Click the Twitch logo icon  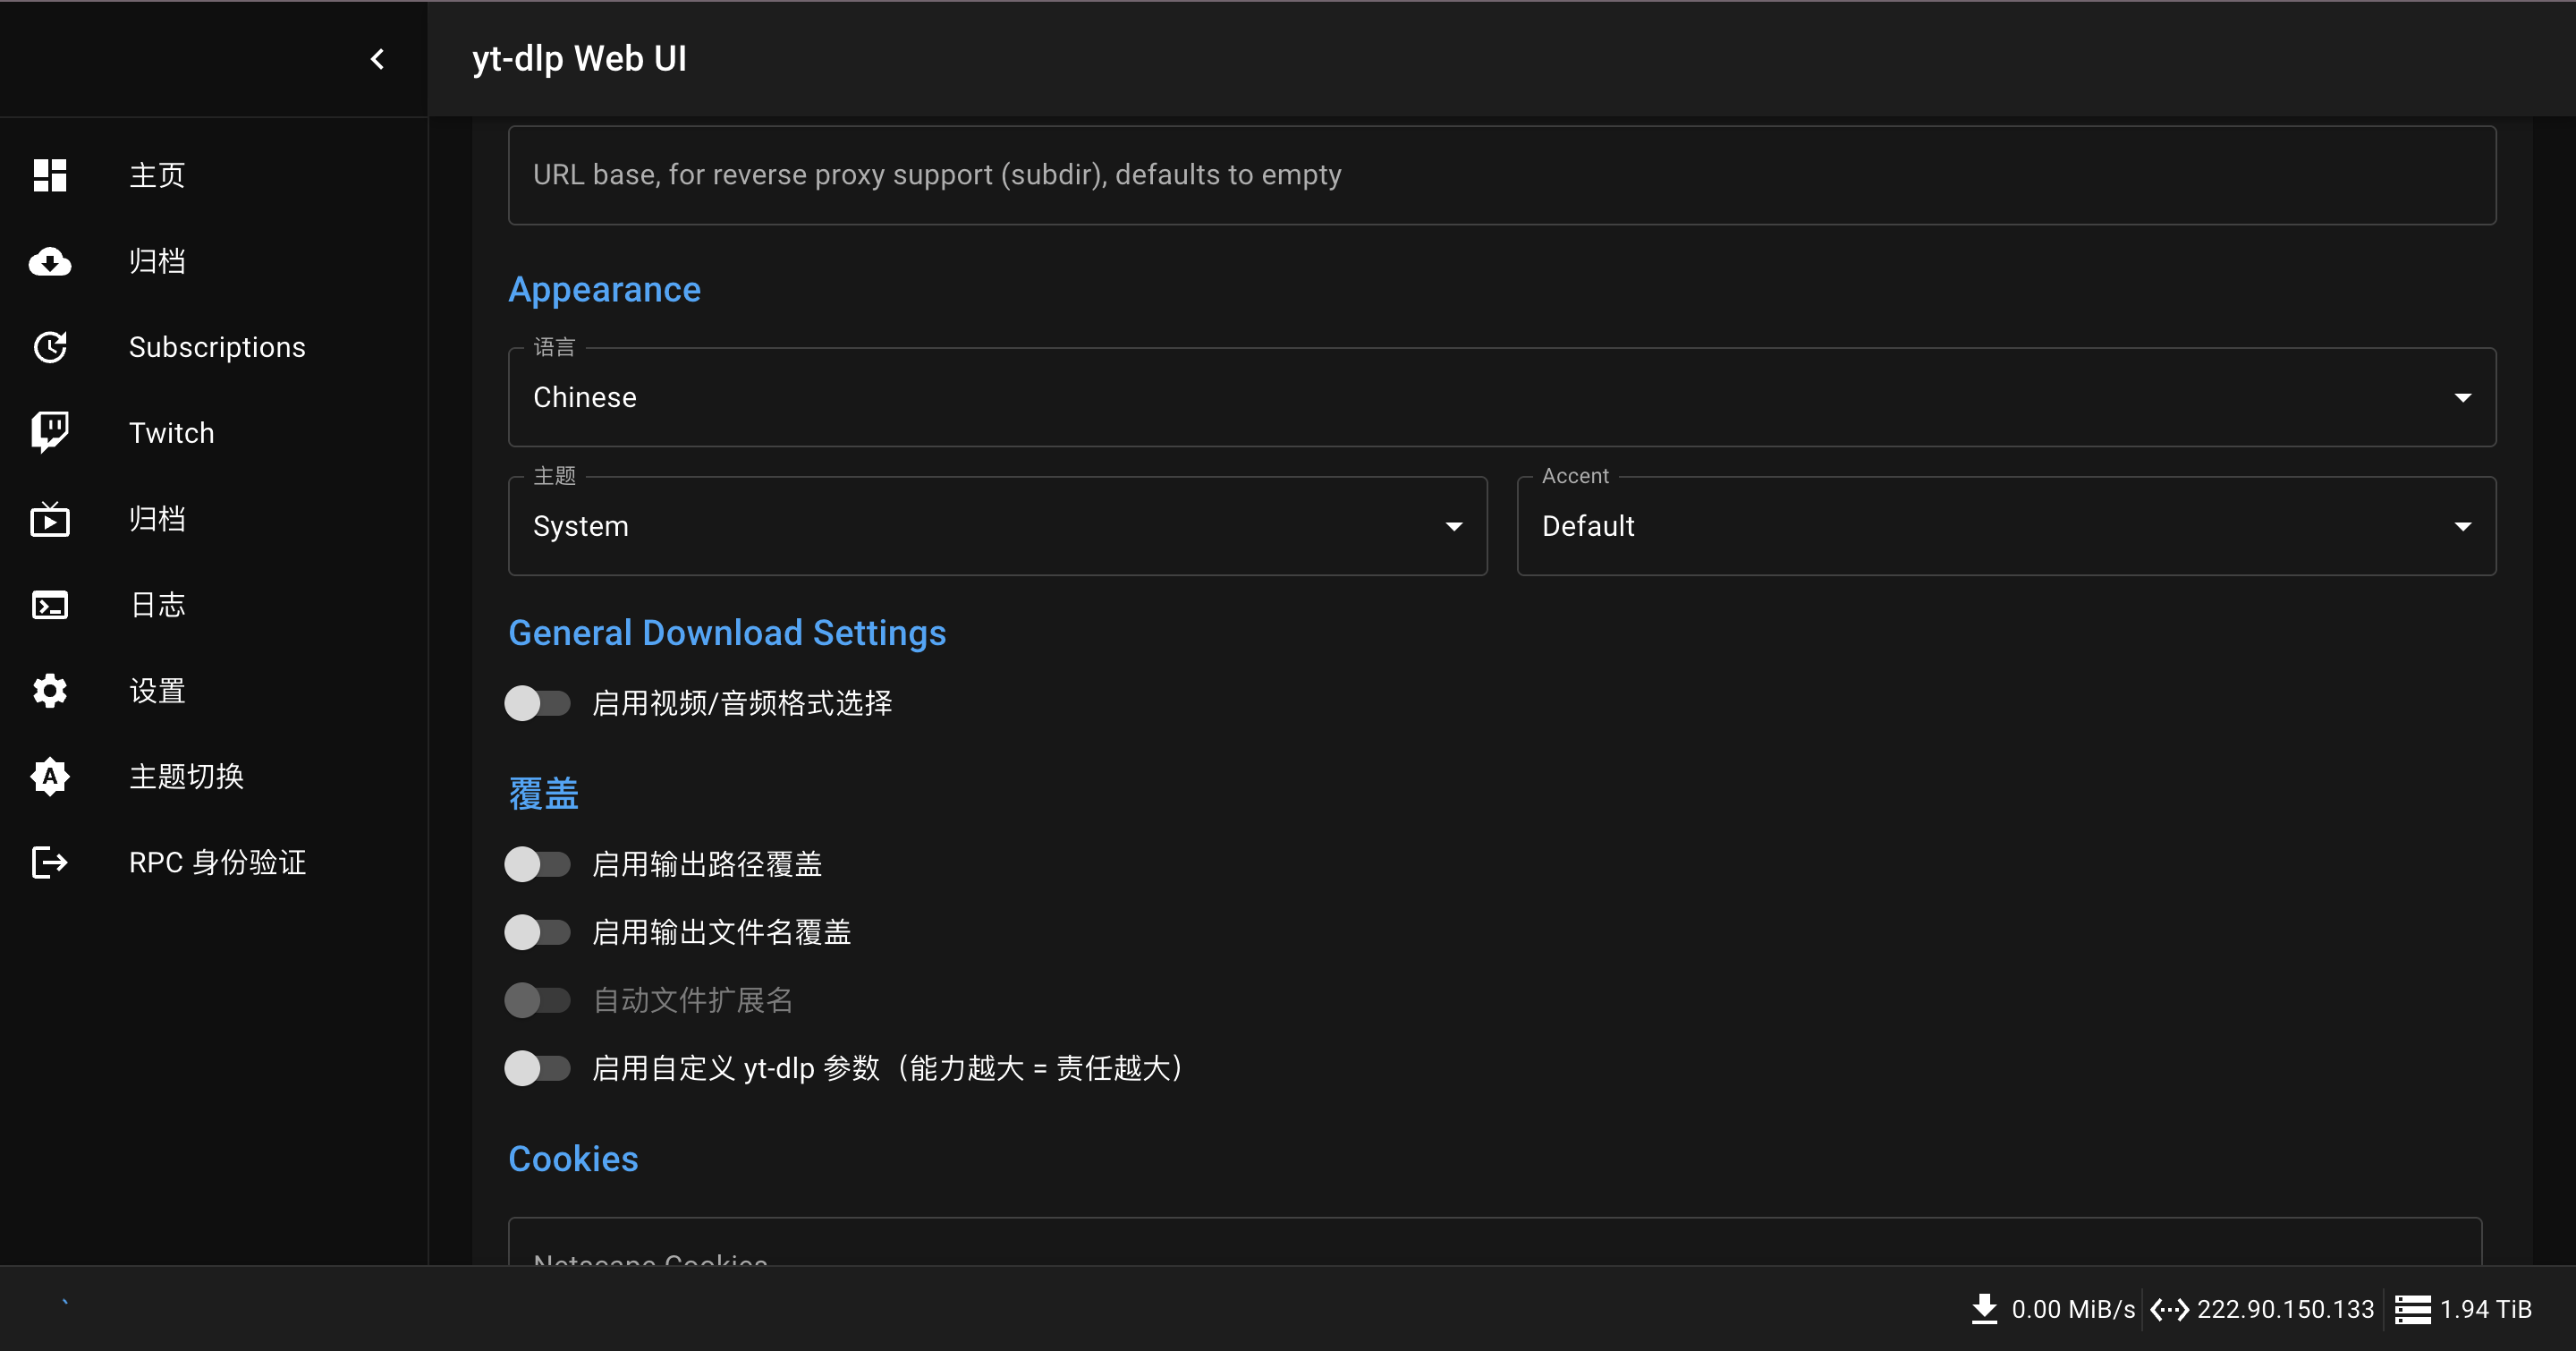[x=49, y=433]
